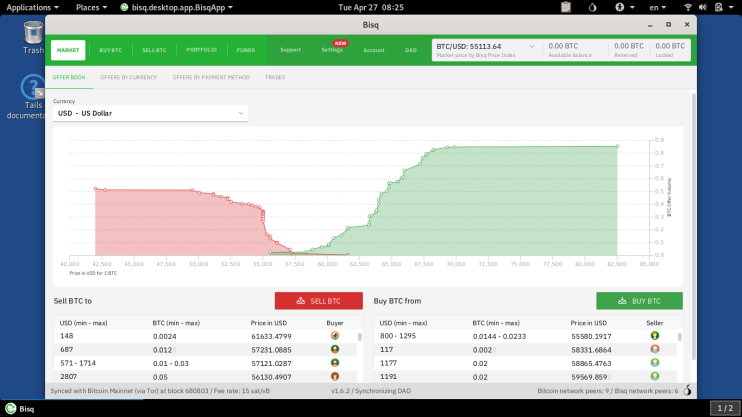
Task: Switch to Offers by Currency sub-tab
Action: pos(129,77)
